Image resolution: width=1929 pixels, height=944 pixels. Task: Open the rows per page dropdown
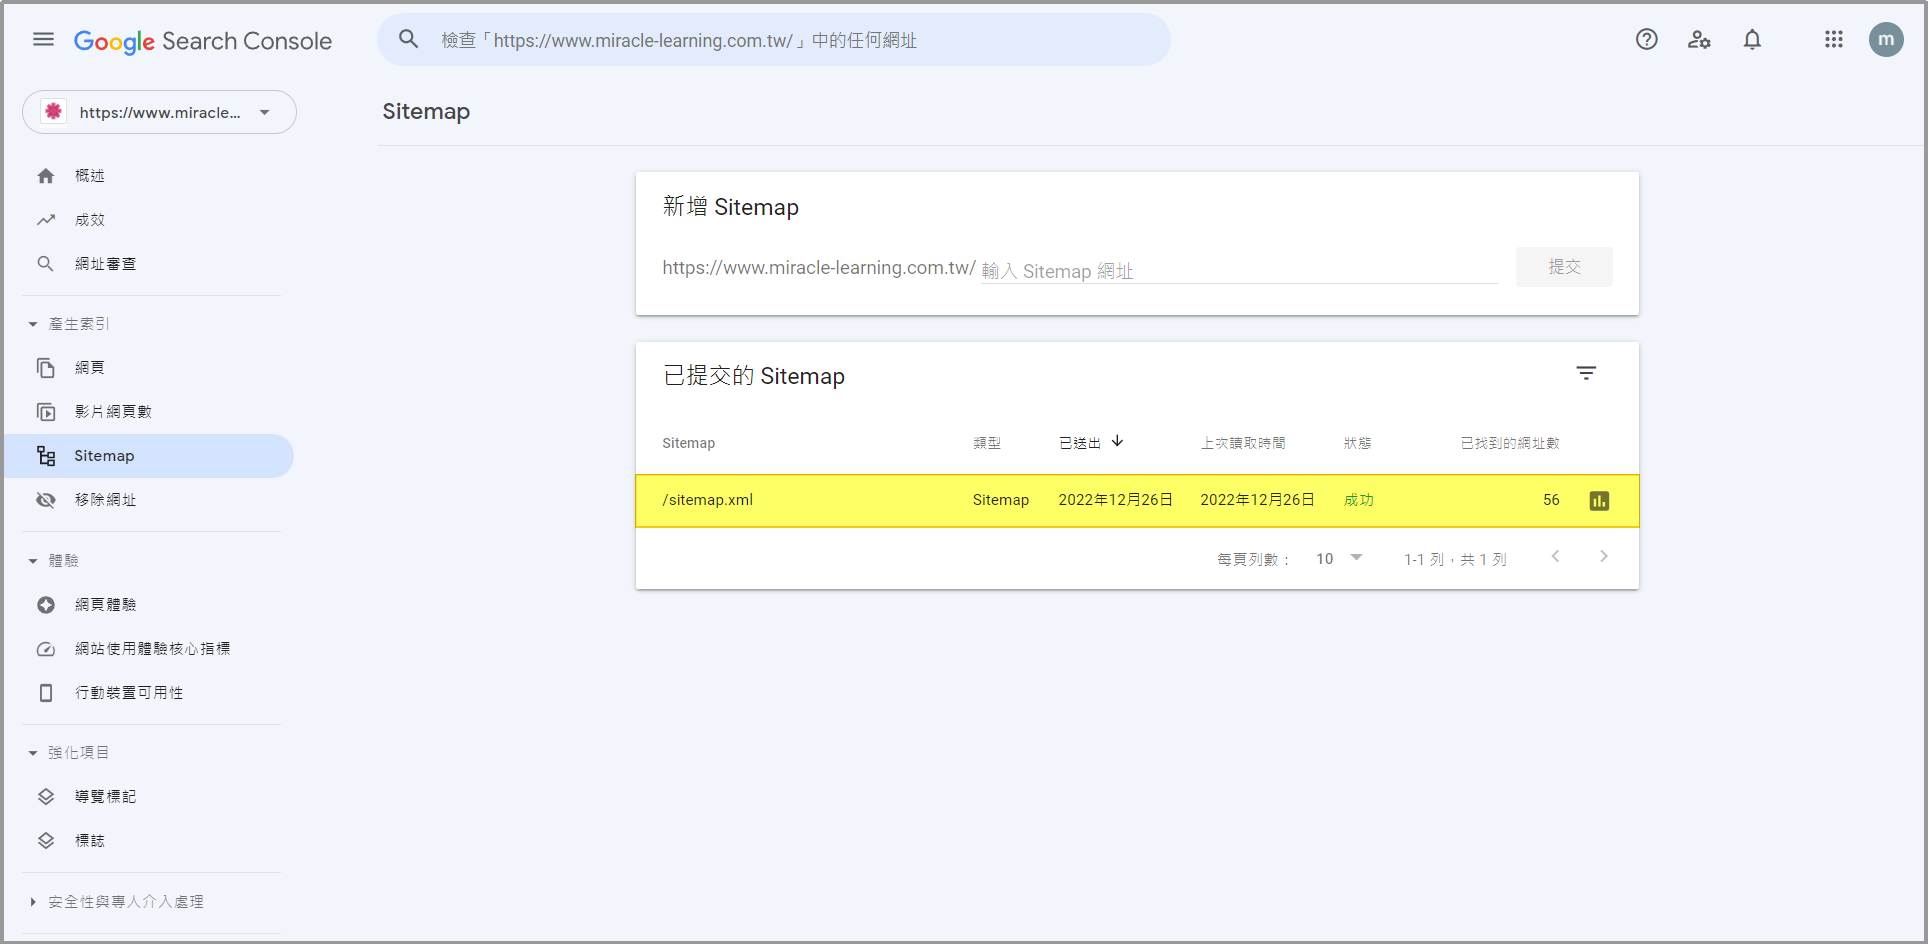pyautogui.click(x=1339, y=559)
